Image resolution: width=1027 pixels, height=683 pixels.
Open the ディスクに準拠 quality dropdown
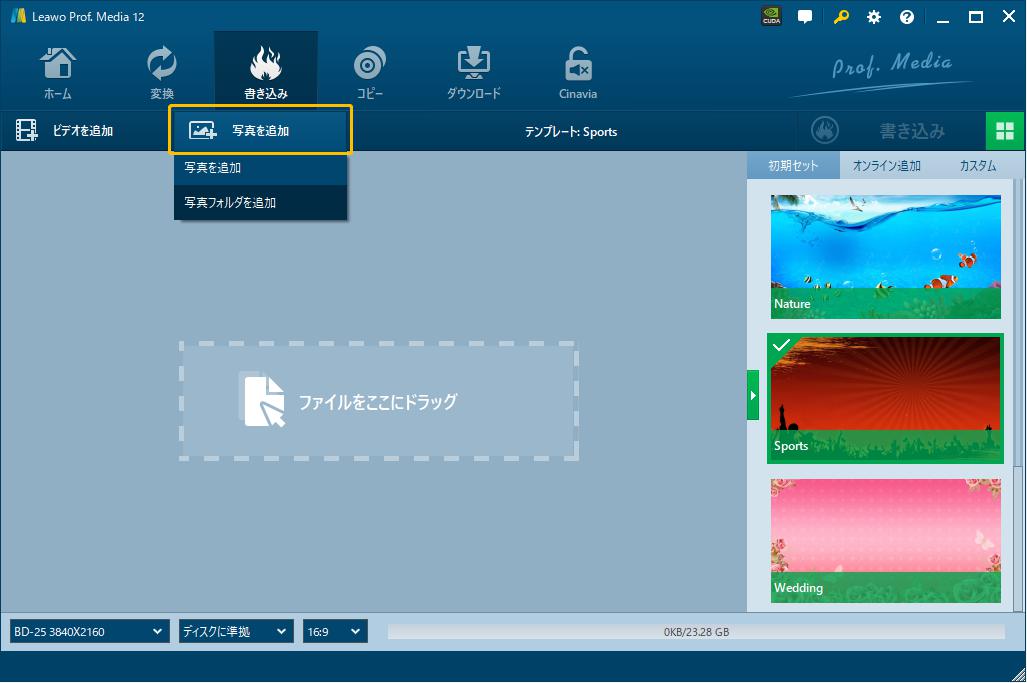(235, 632)
